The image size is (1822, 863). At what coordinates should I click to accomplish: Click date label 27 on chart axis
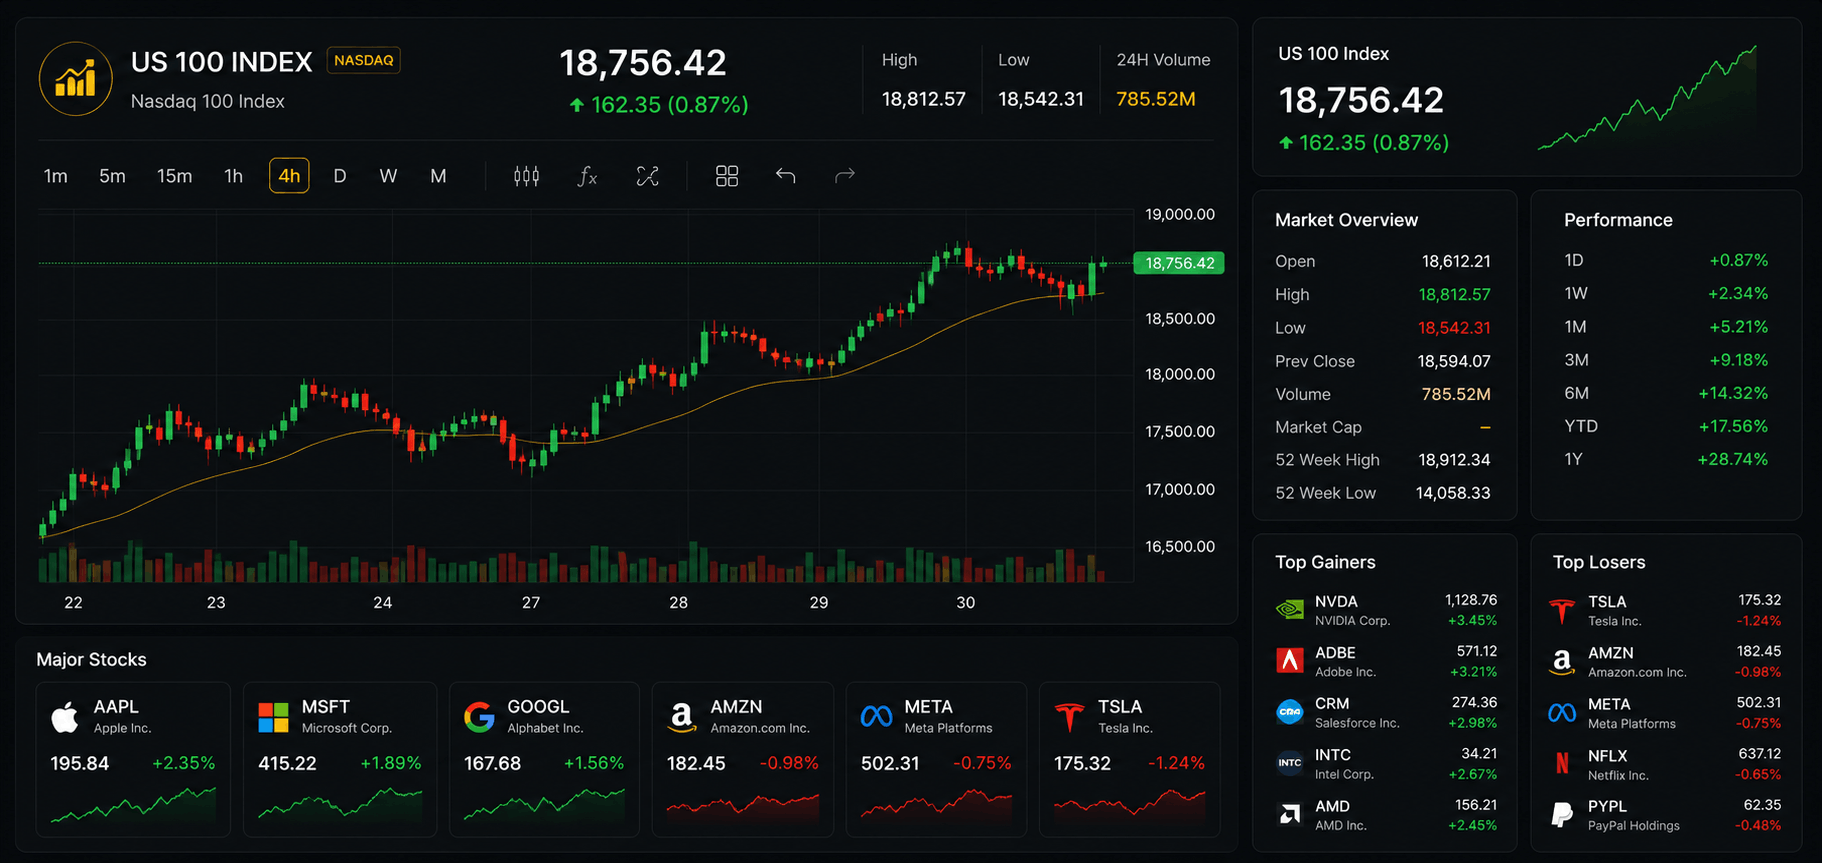(531, 602)
